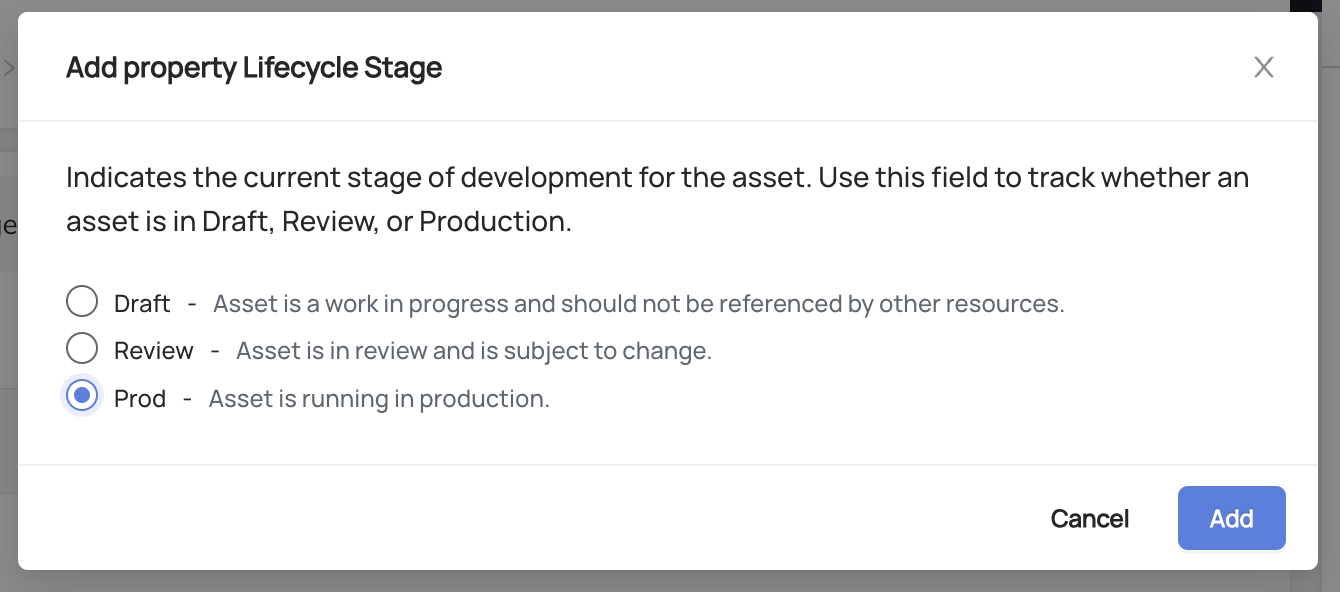The width and height of the screenshot is (1340, 592).
Task: Click the dash separator after Draft
Action: pos(192,303)
